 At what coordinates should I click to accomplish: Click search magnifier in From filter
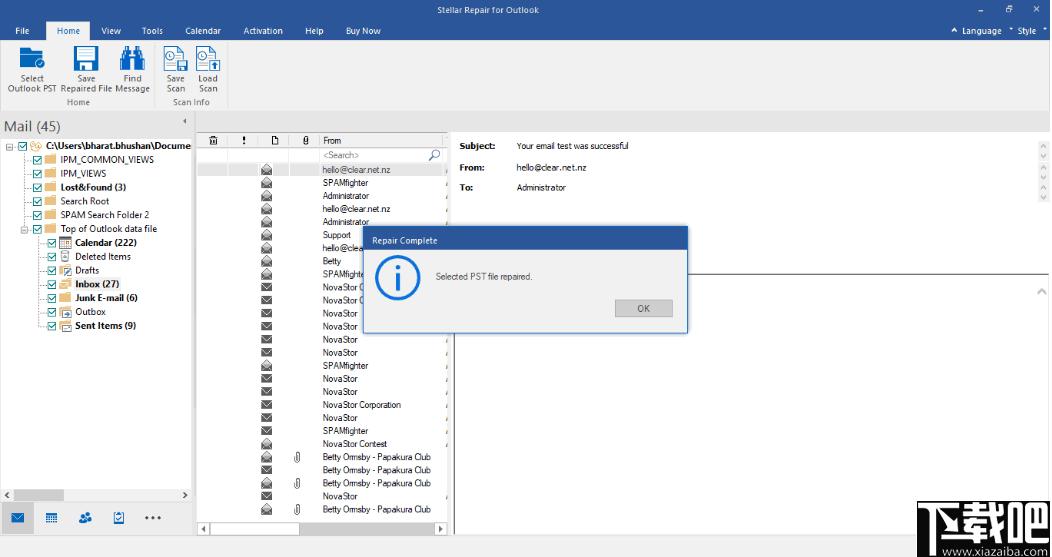pyautogui.click(x=434, y=155)
